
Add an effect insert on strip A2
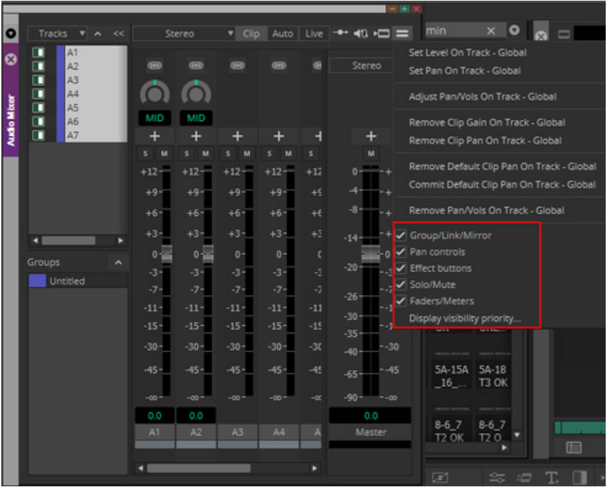tap(196, 136)
